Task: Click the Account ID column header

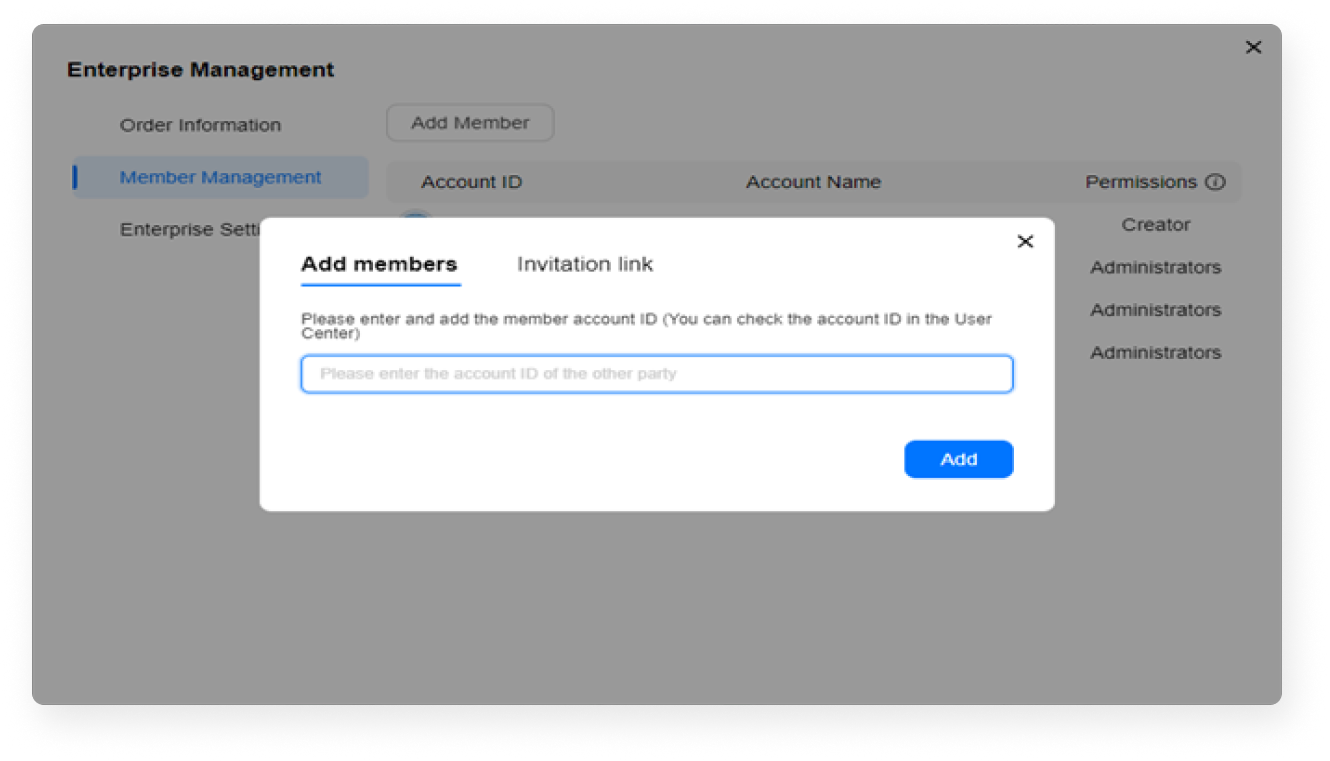Action: tap(471, 182)
